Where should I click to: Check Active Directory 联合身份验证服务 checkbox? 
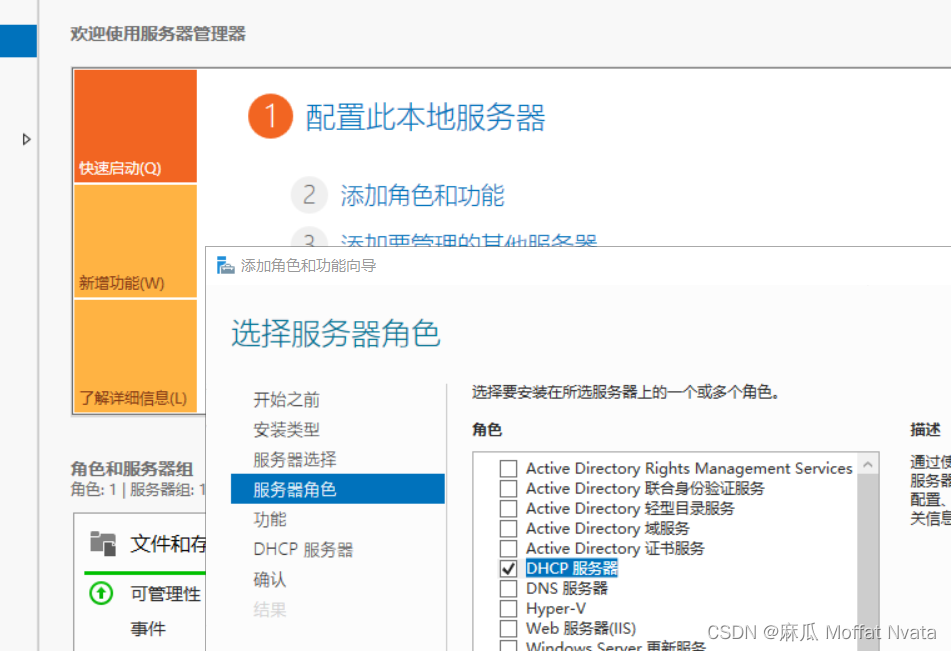[x=508, y=488]
